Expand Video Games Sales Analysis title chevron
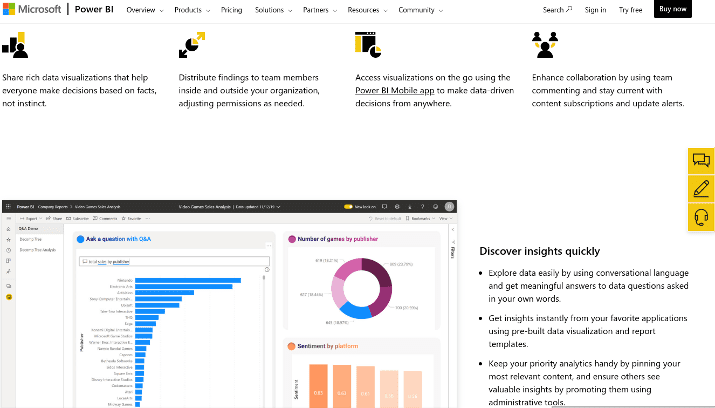The height and width of the screenshot is (408, 715). tap(278, 207)
